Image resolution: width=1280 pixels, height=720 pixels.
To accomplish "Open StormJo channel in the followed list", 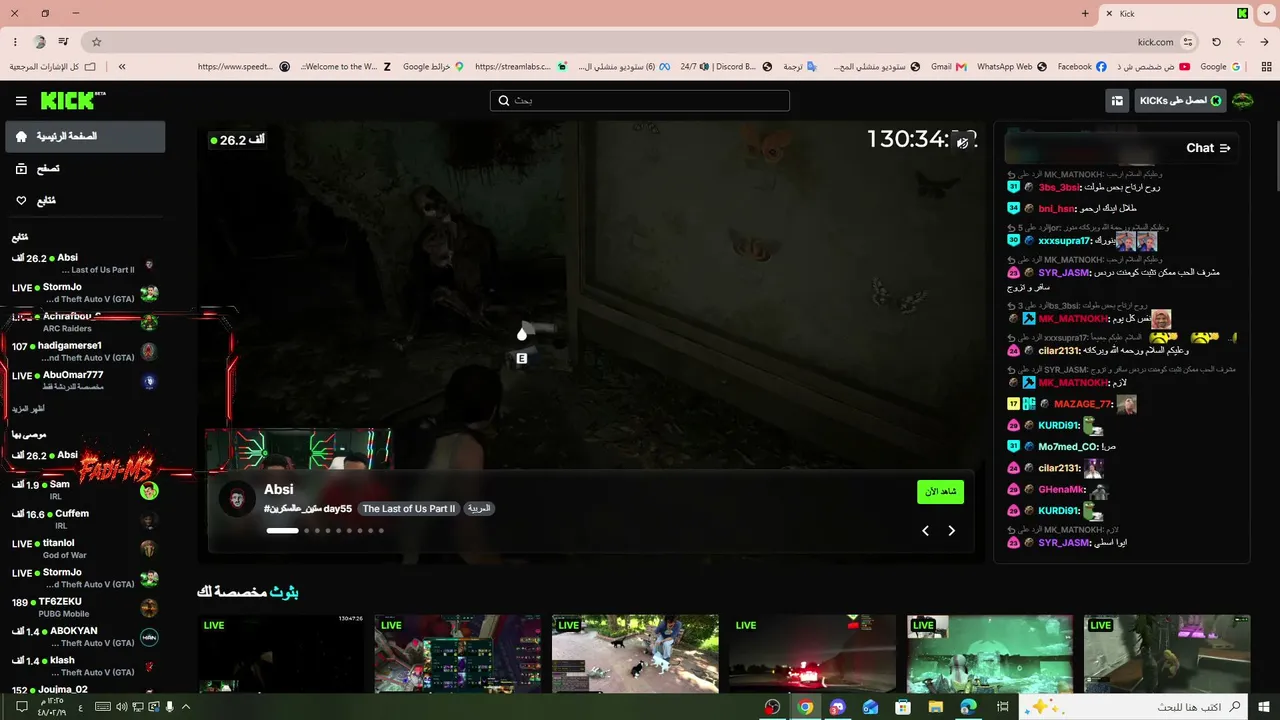I will 85,293.
